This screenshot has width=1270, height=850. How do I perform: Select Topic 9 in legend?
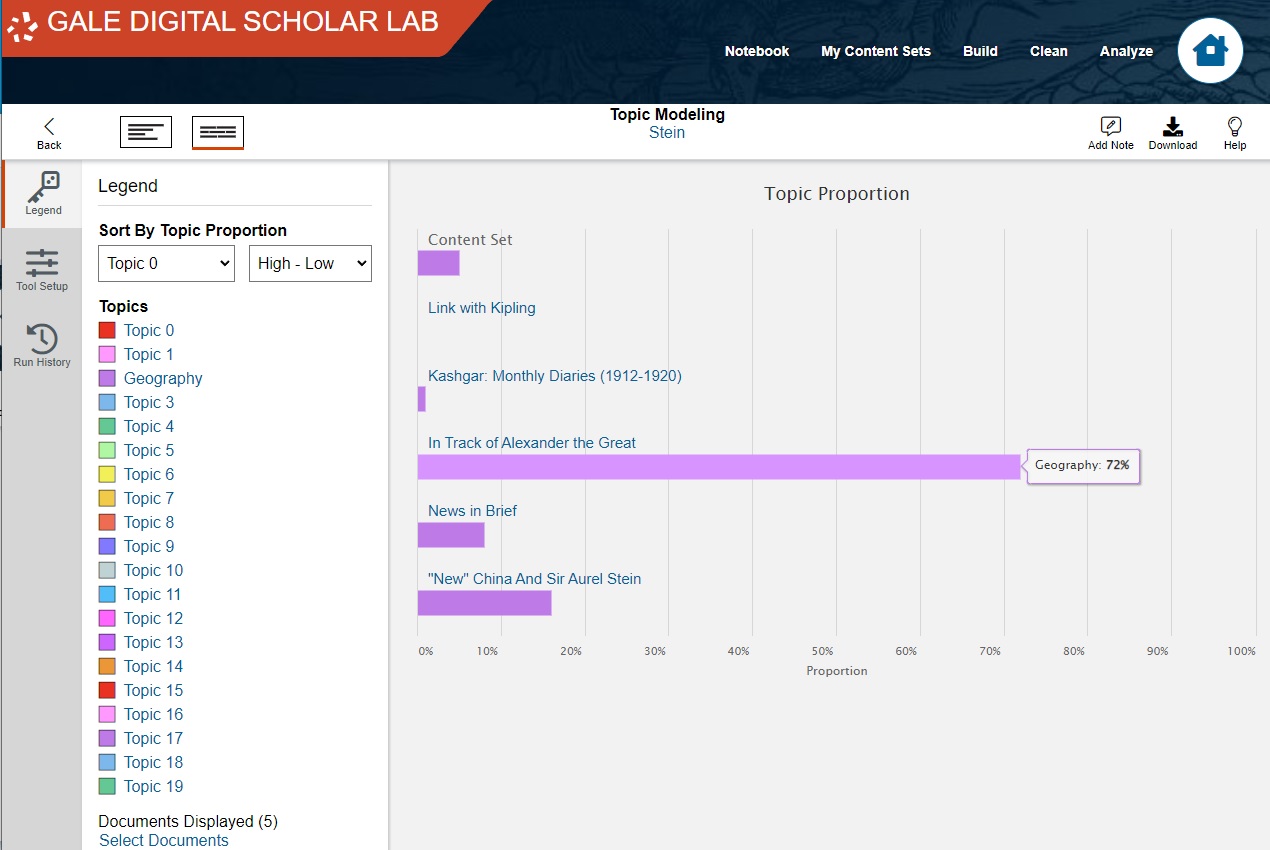tap(149, 546)
